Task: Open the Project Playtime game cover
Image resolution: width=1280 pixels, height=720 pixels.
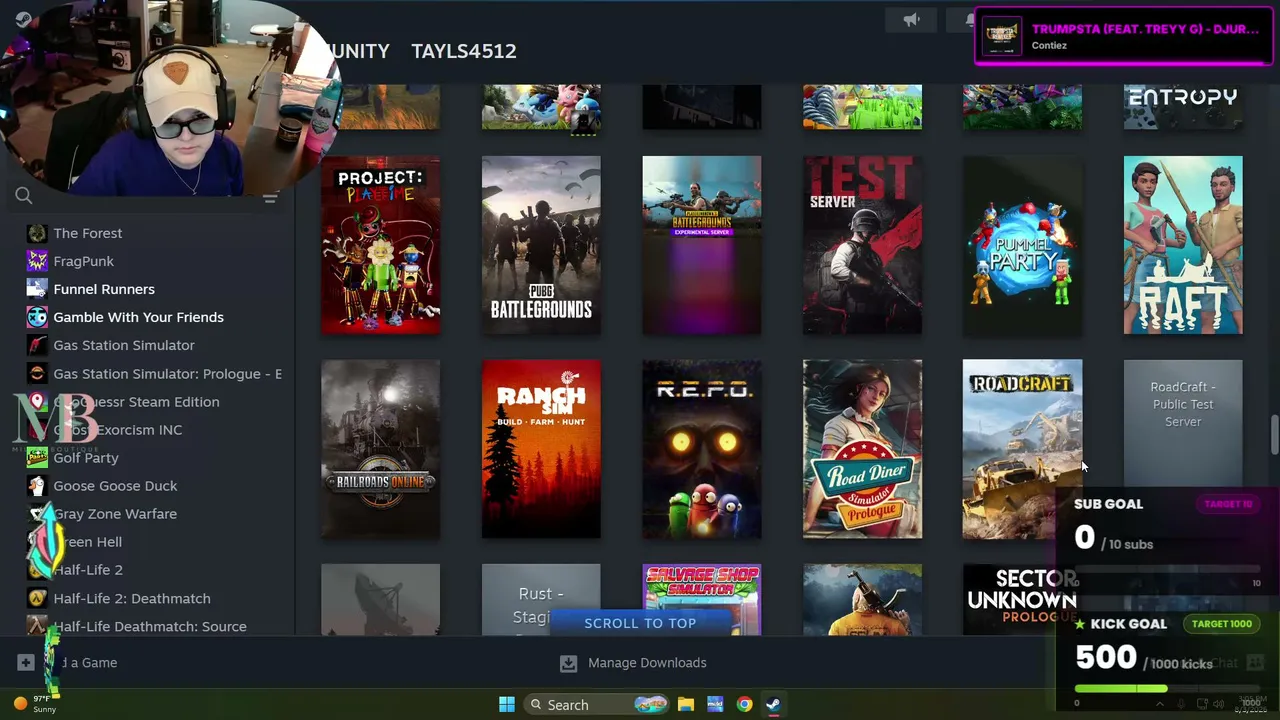Action: tap(381, 245)
